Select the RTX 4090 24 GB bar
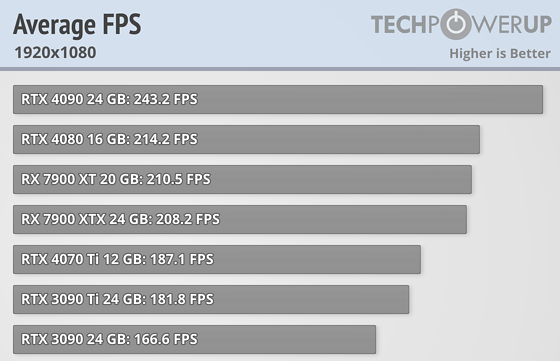The image size is (560, 361). click(278, 99)
